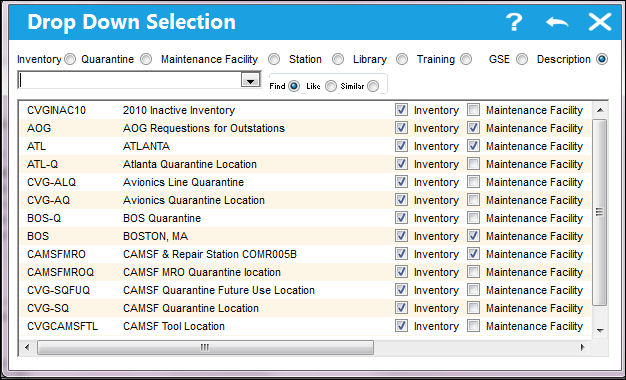Select the Library radio button

[402, 59]
